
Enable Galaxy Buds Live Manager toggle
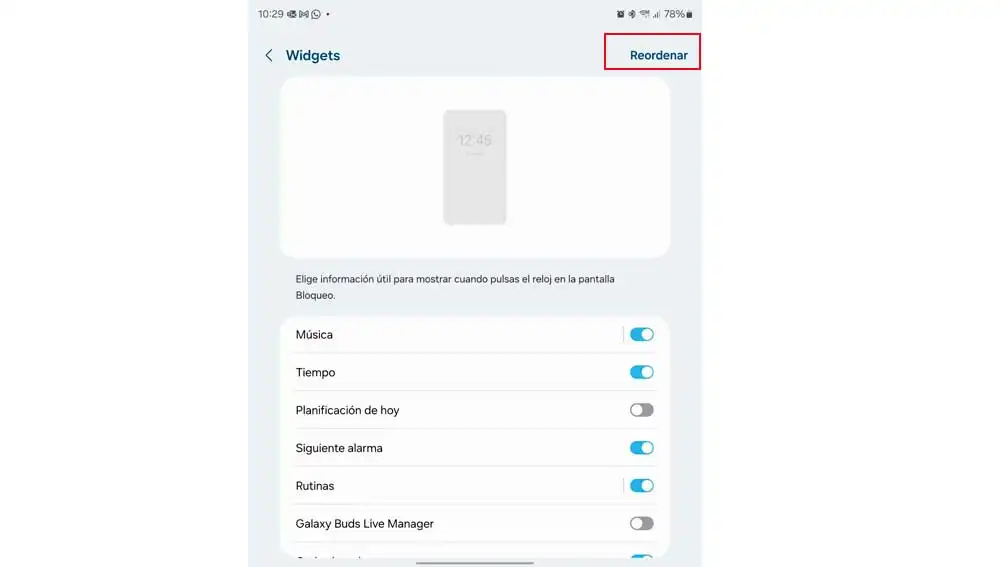pos(642,524)
